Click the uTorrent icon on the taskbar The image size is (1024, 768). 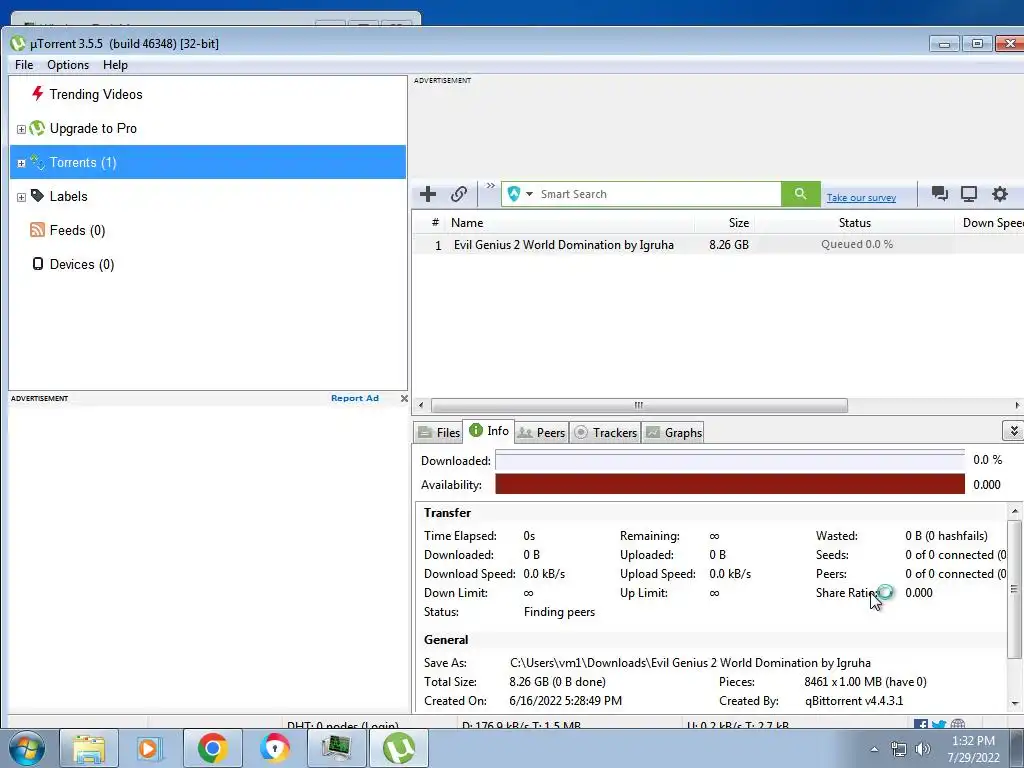pos(399,748)
